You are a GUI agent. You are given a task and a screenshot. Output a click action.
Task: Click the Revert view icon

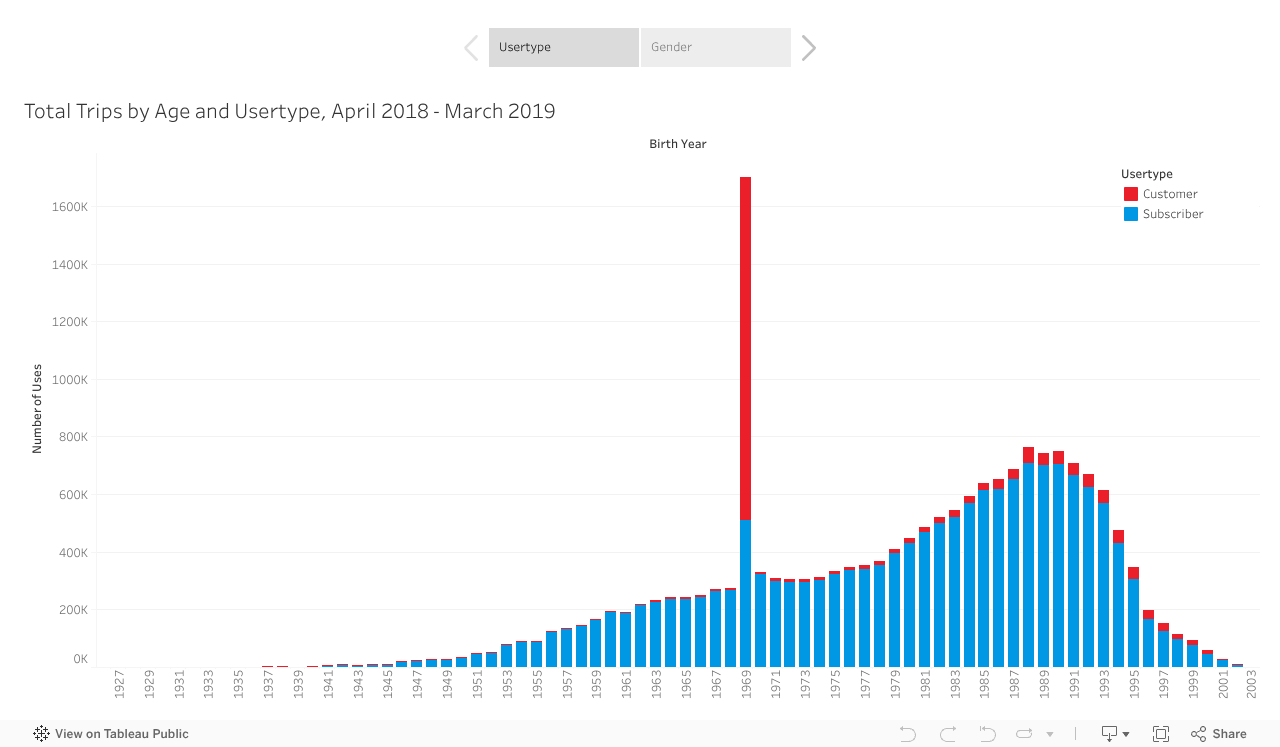point(987,734)
